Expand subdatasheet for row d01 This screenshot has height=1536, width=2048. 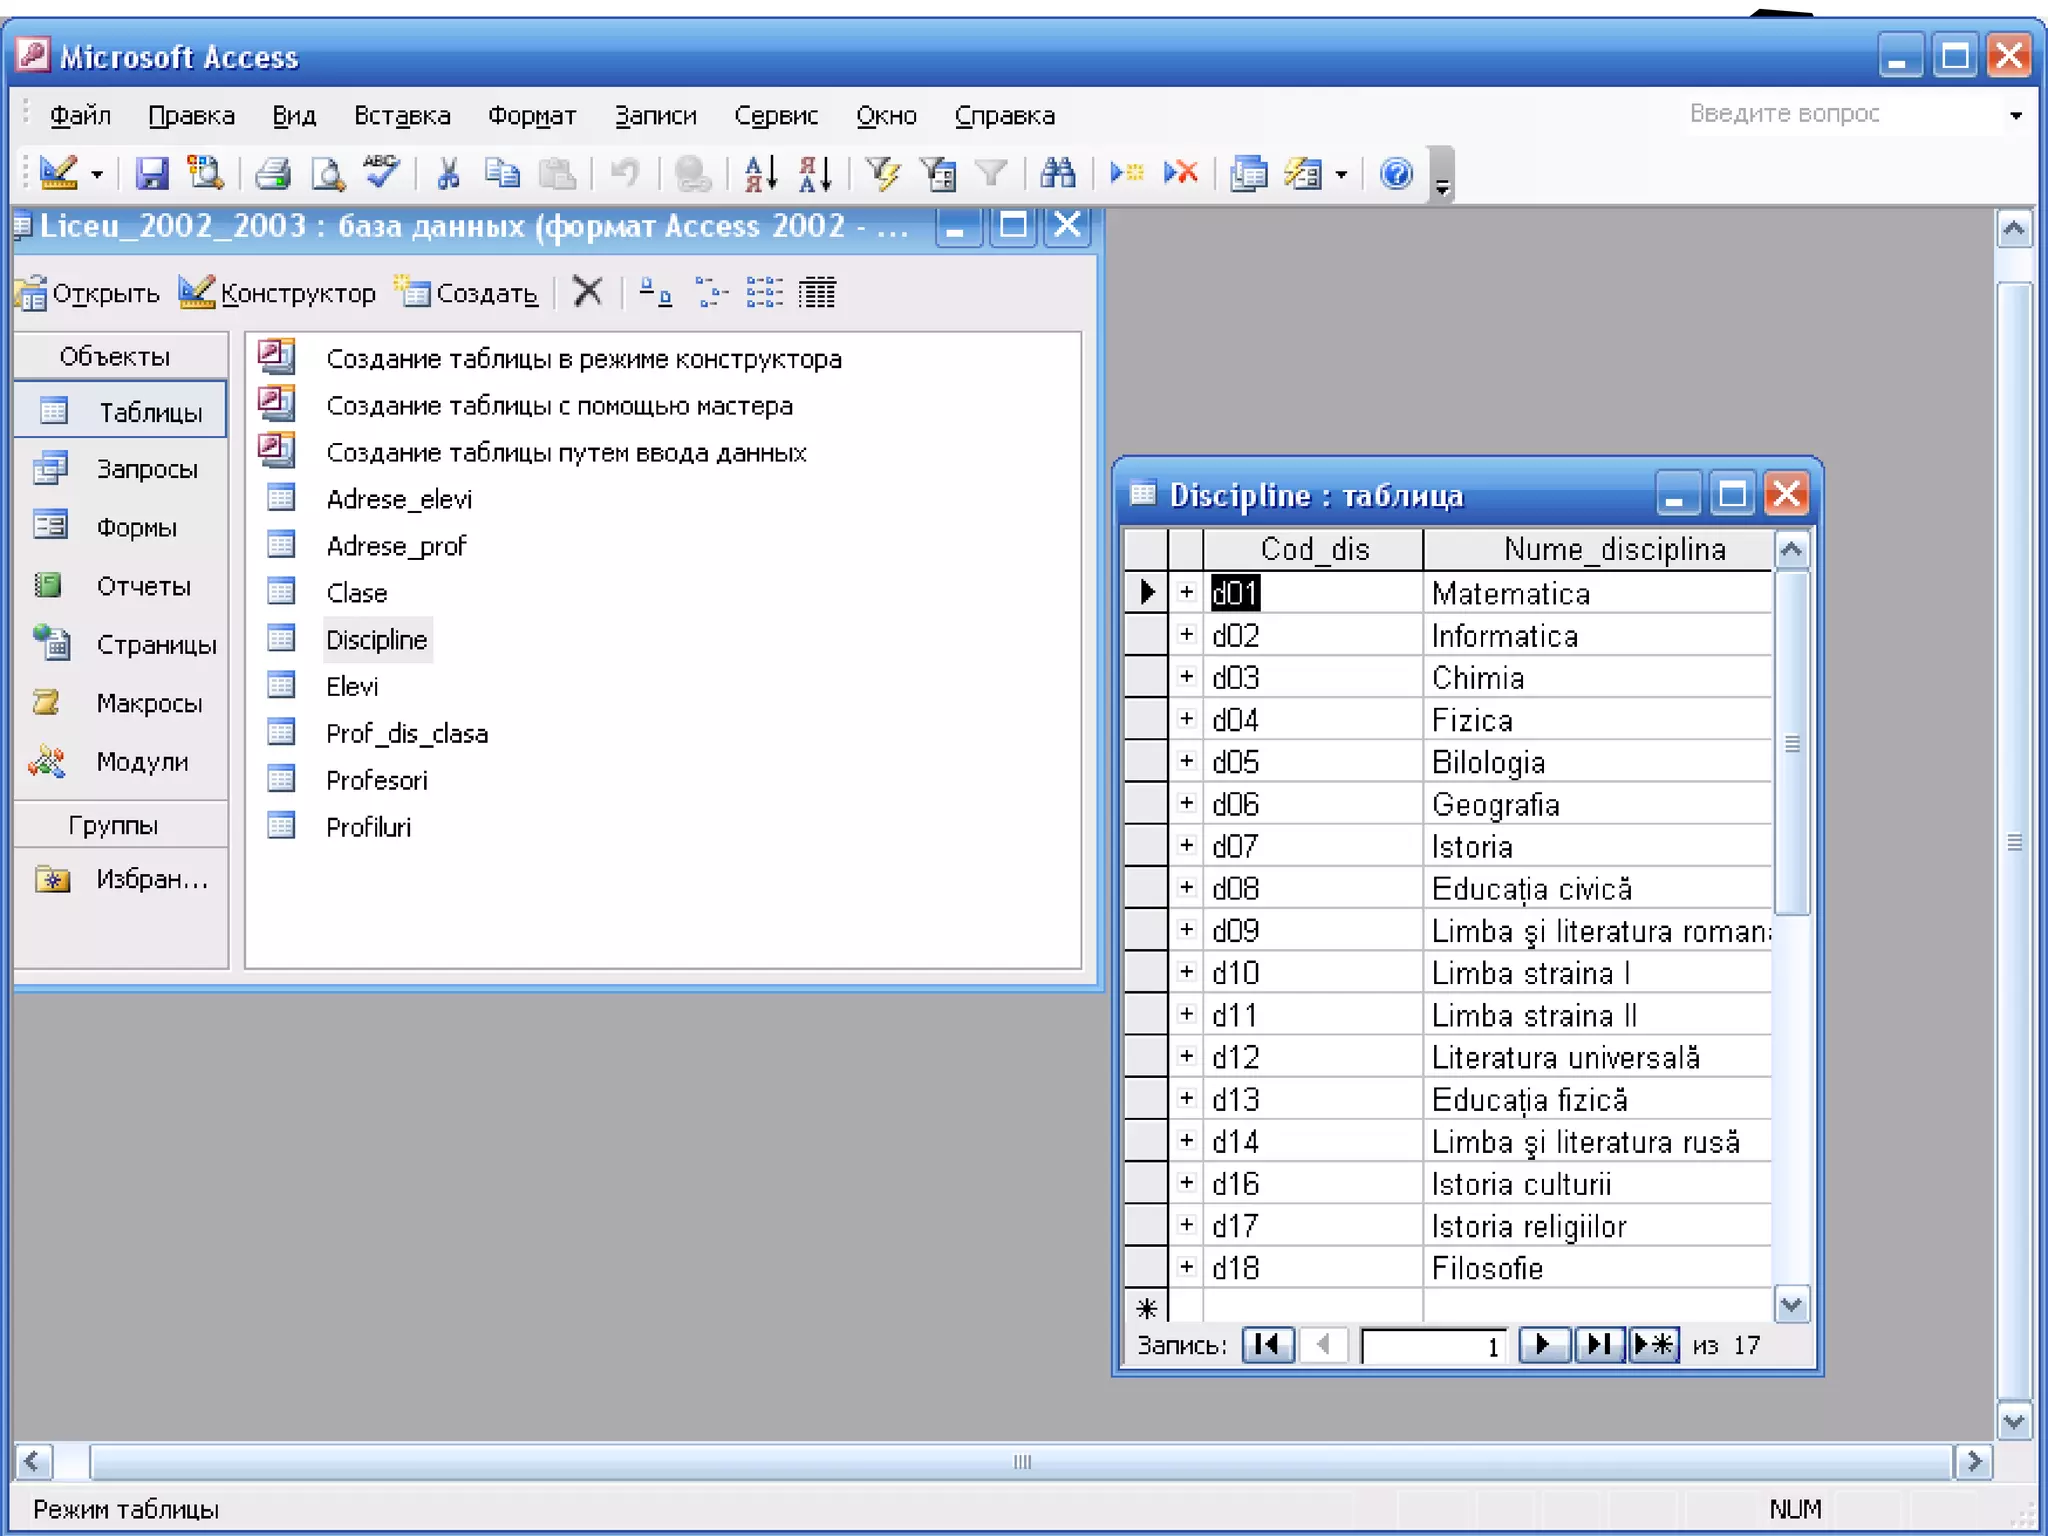tap(1186, 592)
